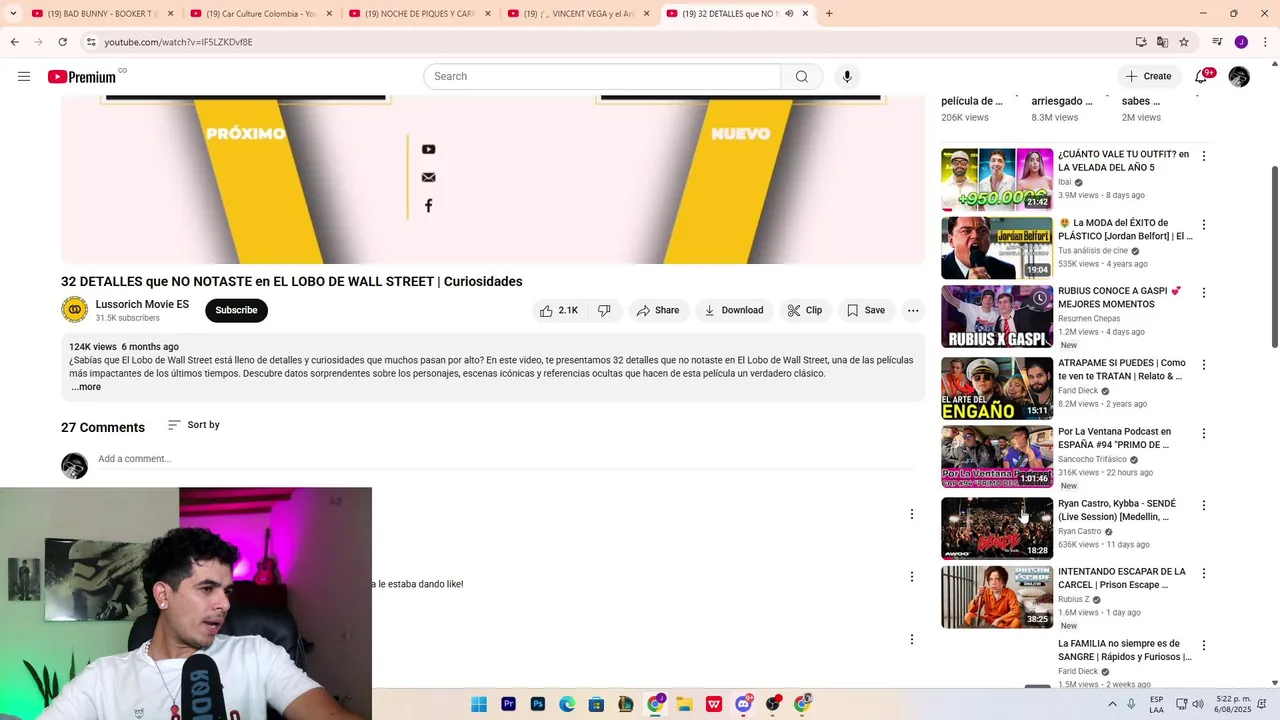Dislike the video with thumbs down
This screenshot has height=720, width=1280.
tap(604, 311)
